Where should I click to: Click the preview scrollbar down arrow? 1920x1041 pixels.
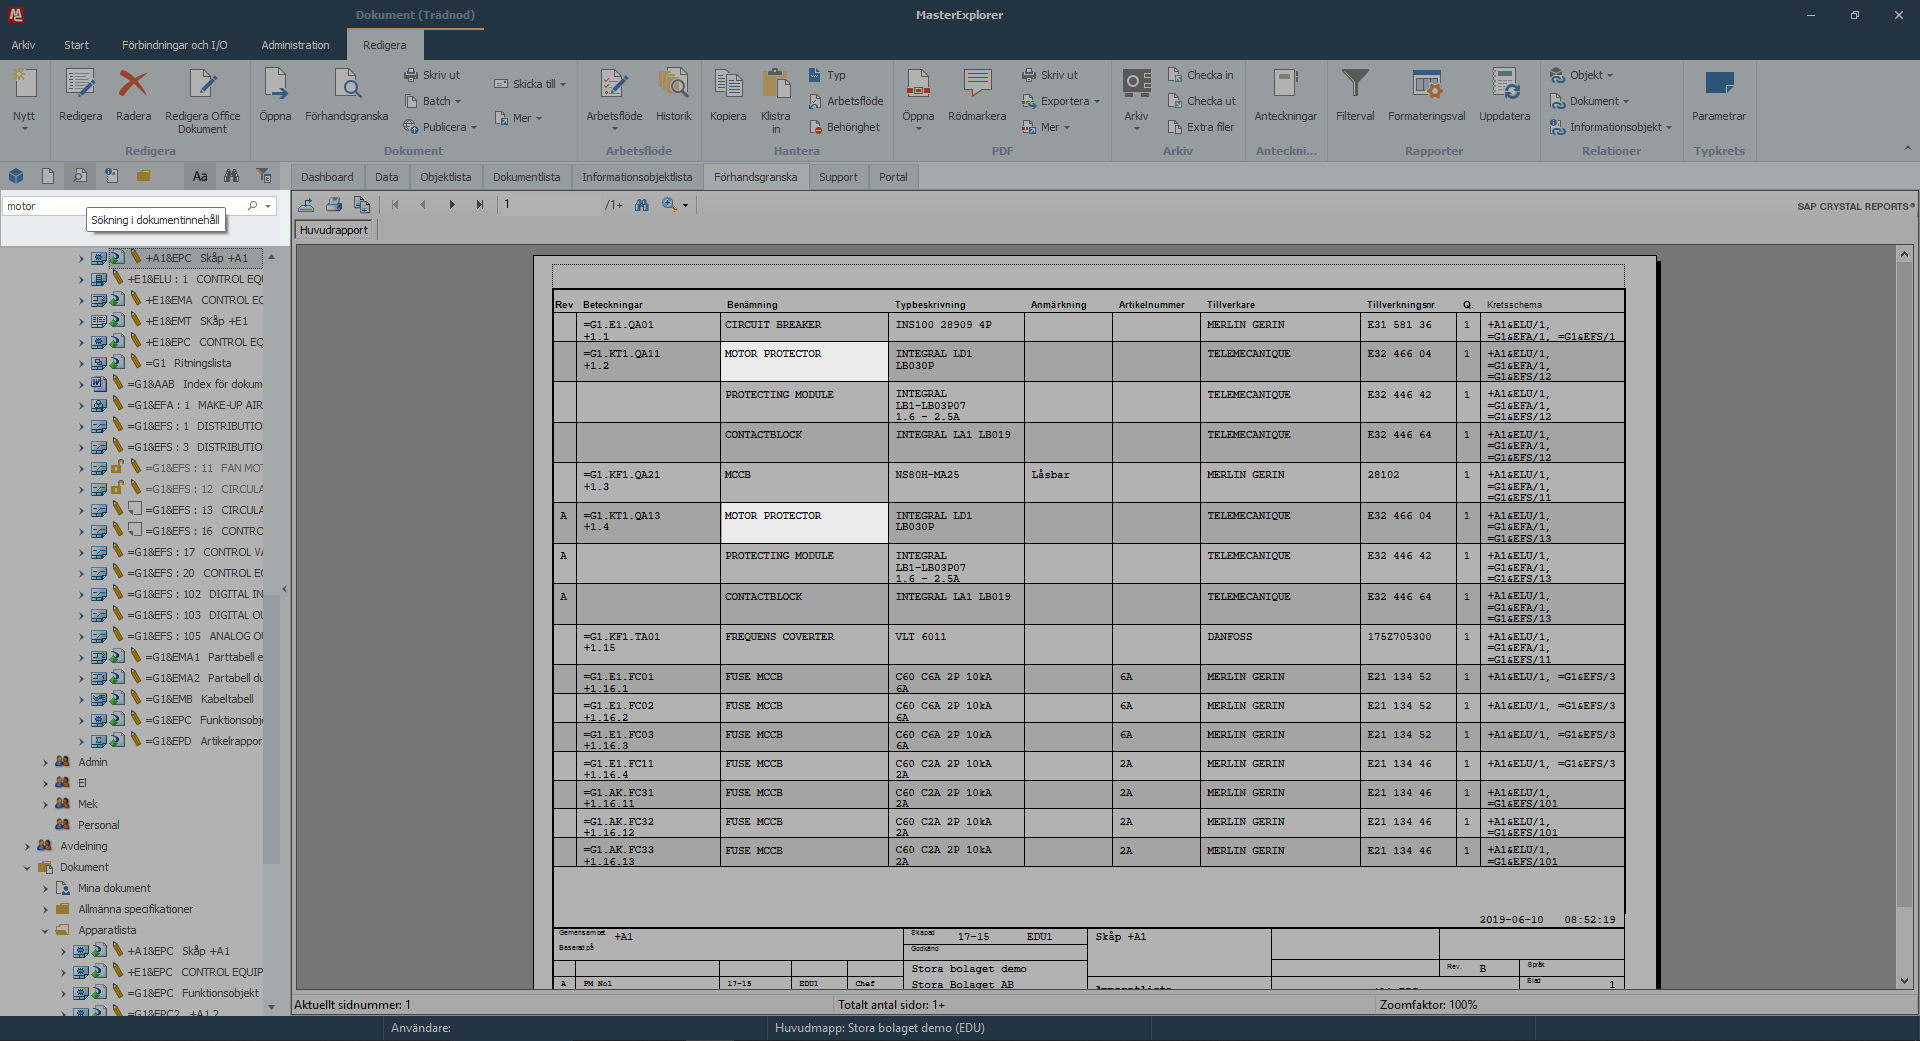1904,981
